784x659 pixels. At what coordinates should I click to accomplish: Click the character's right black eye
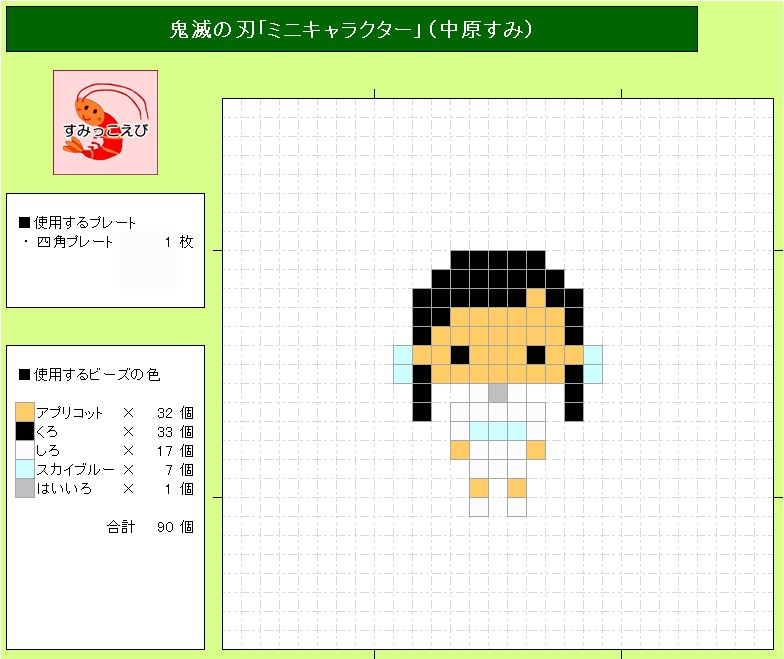click(x=536, y=355)
